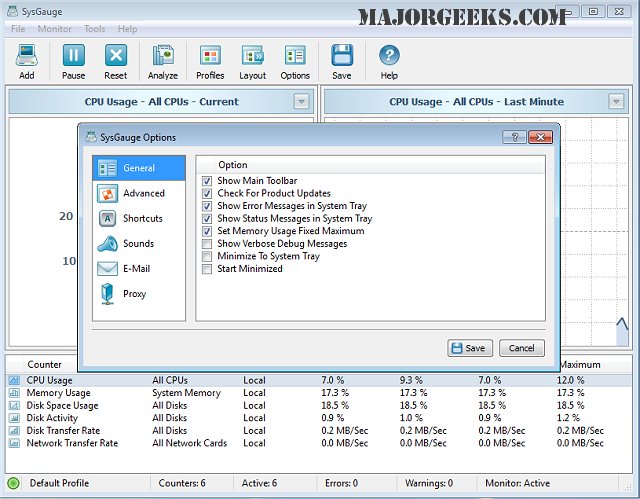Open the Sounds options category
This screenshot has width=640, height=499.
click(x=139, y=244)
